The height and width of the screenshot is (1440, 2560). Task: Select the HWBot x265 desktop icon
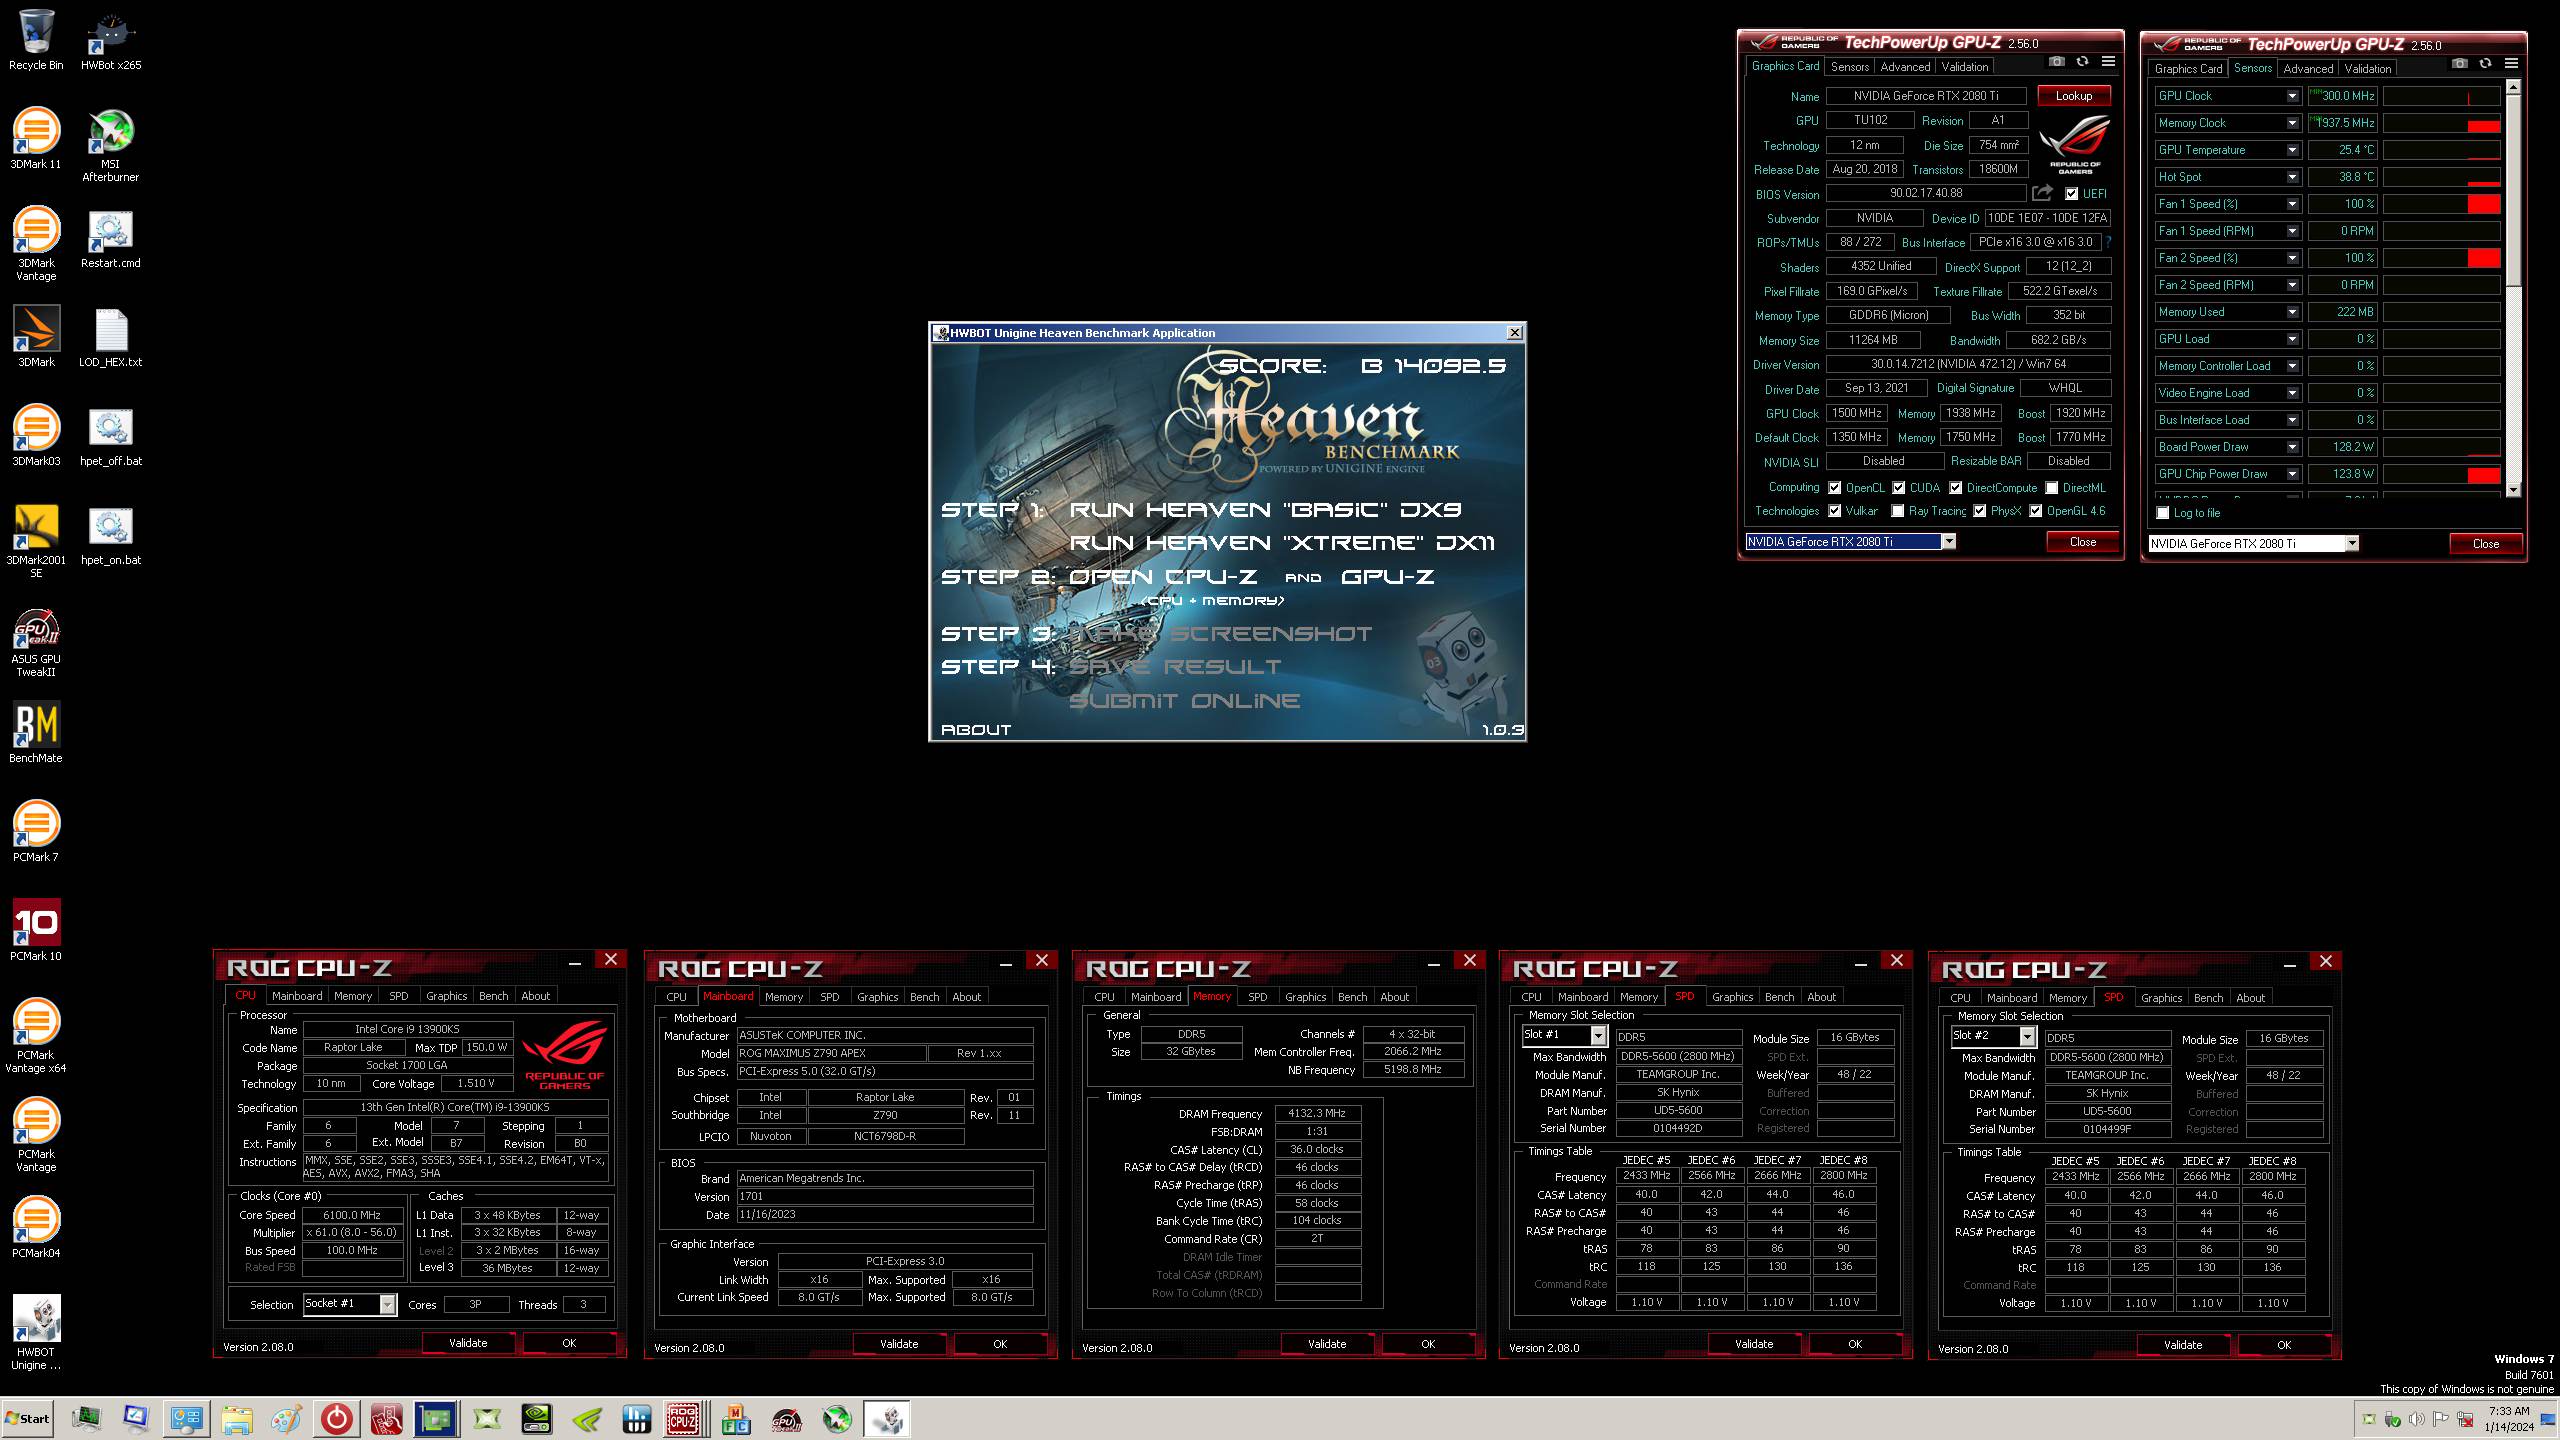[110, 40]
